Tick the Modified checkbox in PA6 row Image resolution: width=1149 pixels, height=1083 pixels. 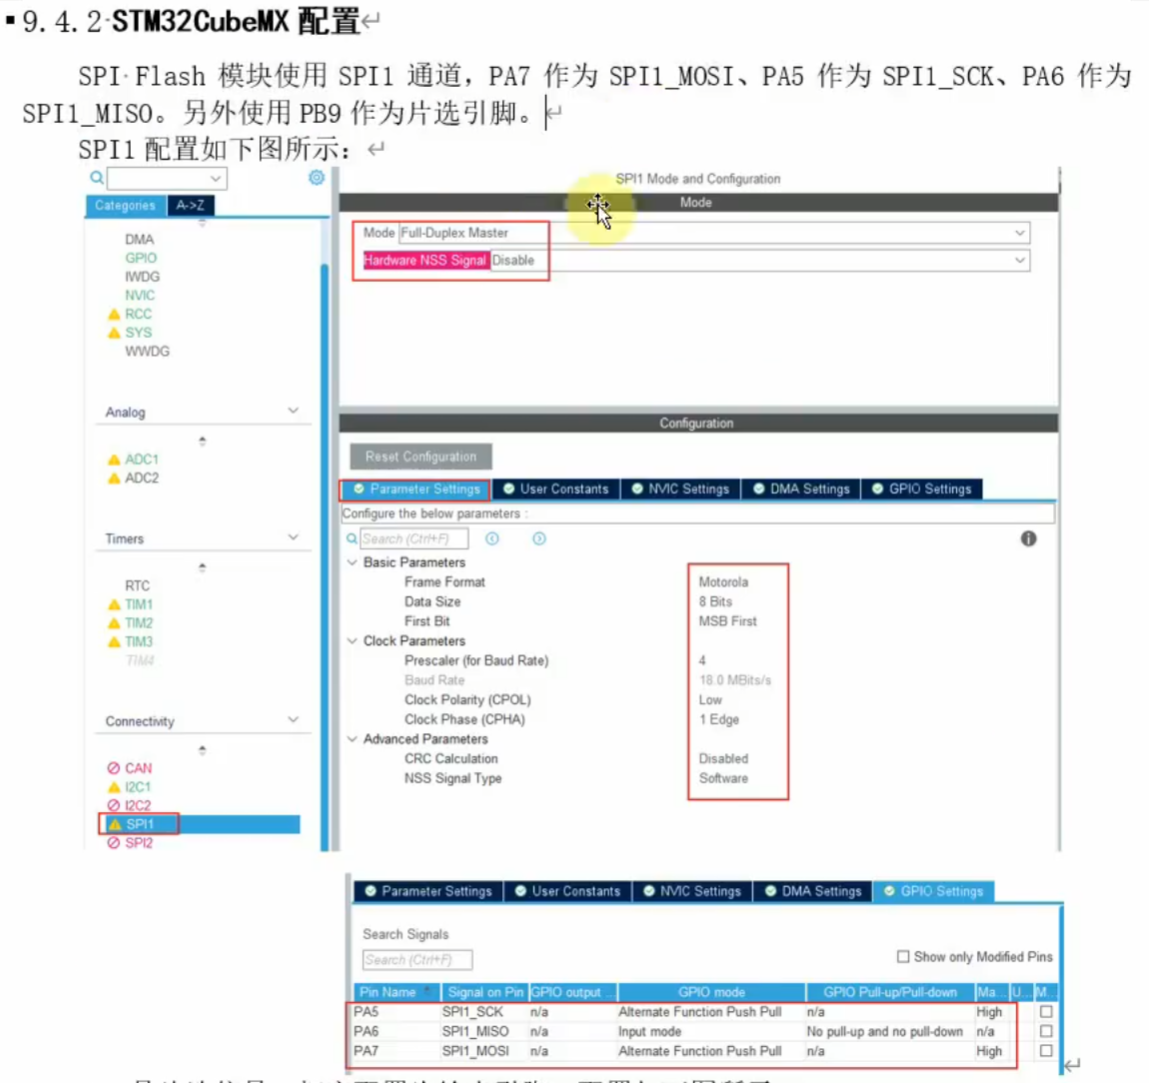[x=1046, y=1031]
